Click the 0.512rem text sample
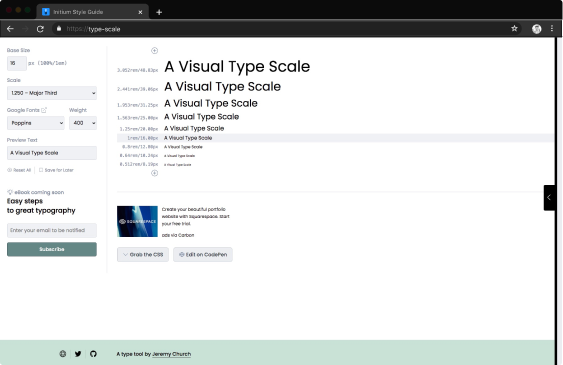 tap(178, 165)
